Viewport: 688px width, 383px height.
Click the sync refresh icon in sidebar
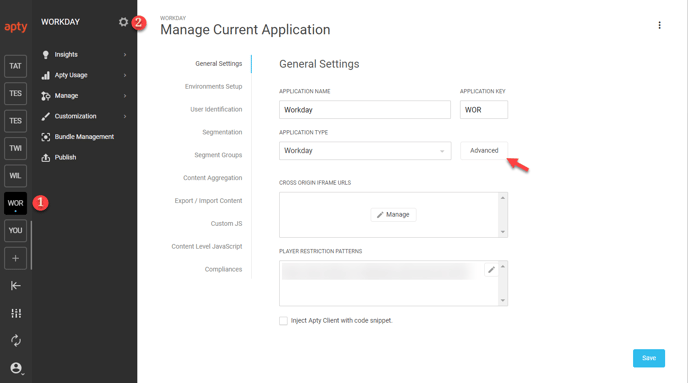pyautogui.click(x=16, y=341)
